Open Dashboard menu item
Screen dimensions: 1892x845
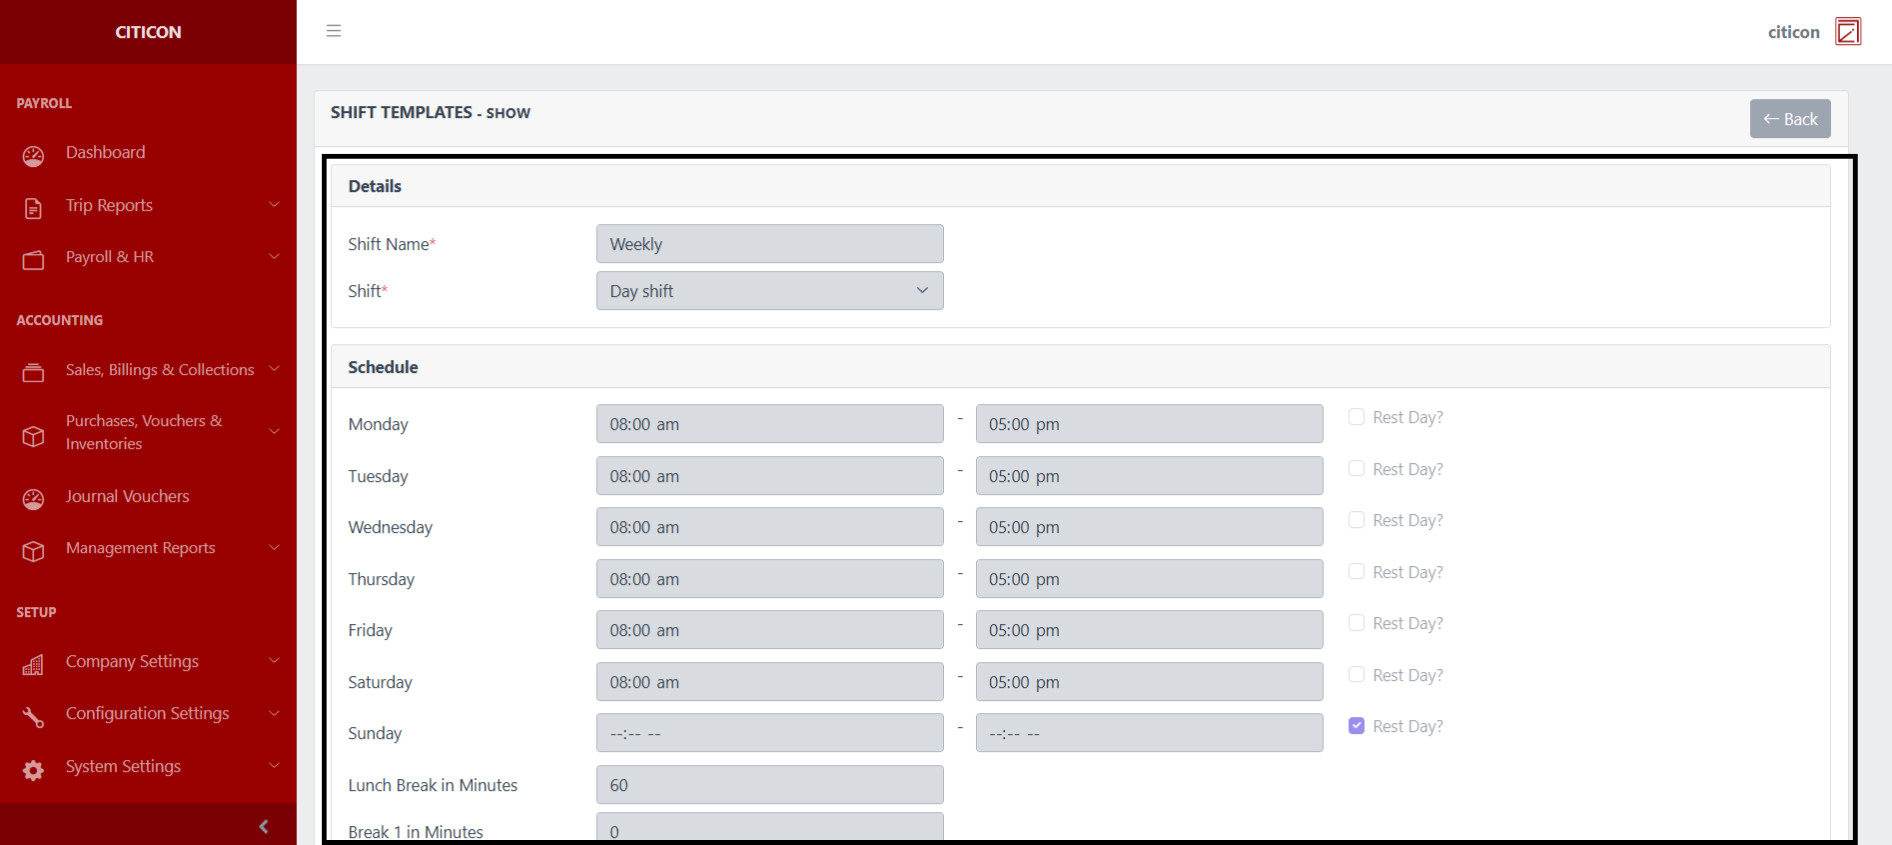[105, 152]
